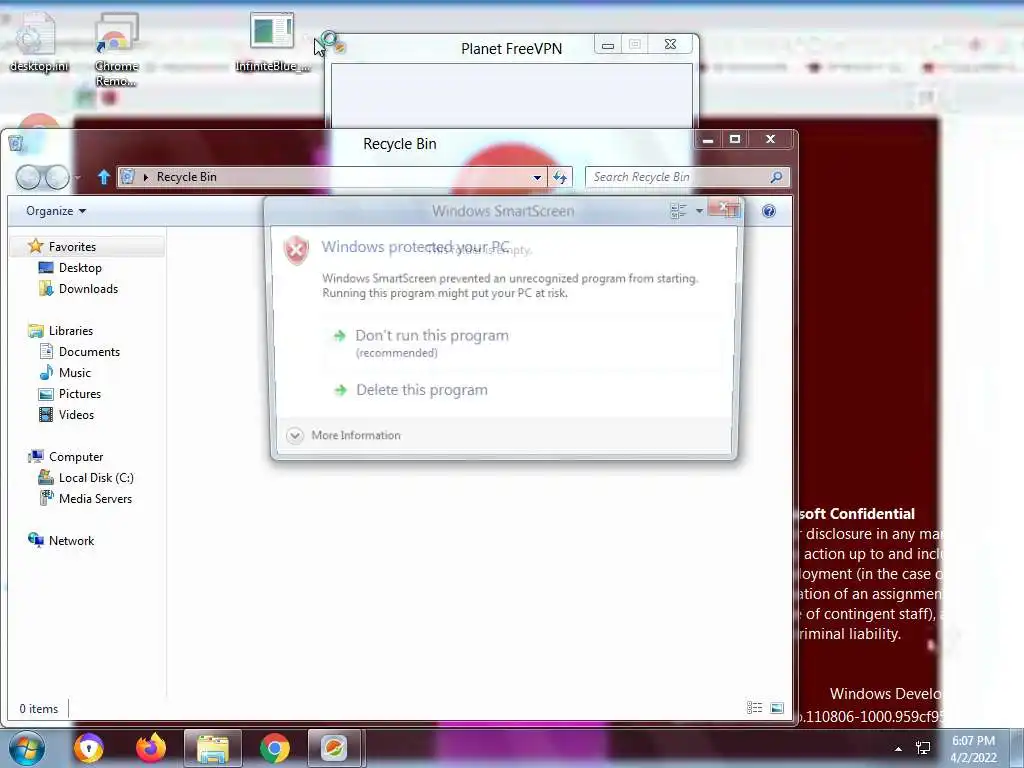Minimize the Planet FreeVPN window
The width and height of the screenshot is (1024, 768).
(607, 45)
